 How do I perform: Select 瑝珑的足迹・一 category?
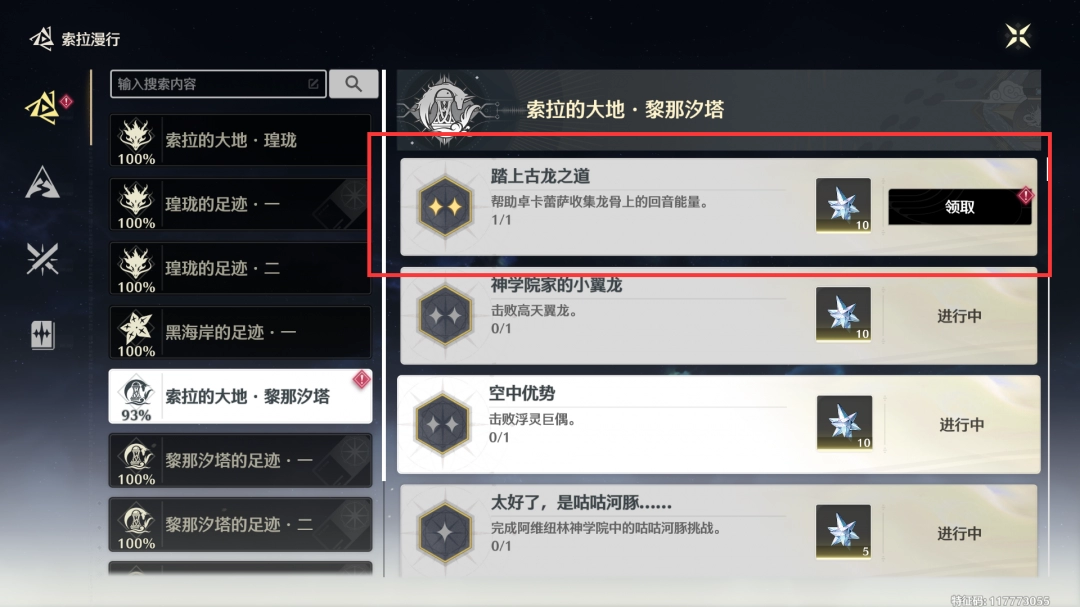coord(240,204)
